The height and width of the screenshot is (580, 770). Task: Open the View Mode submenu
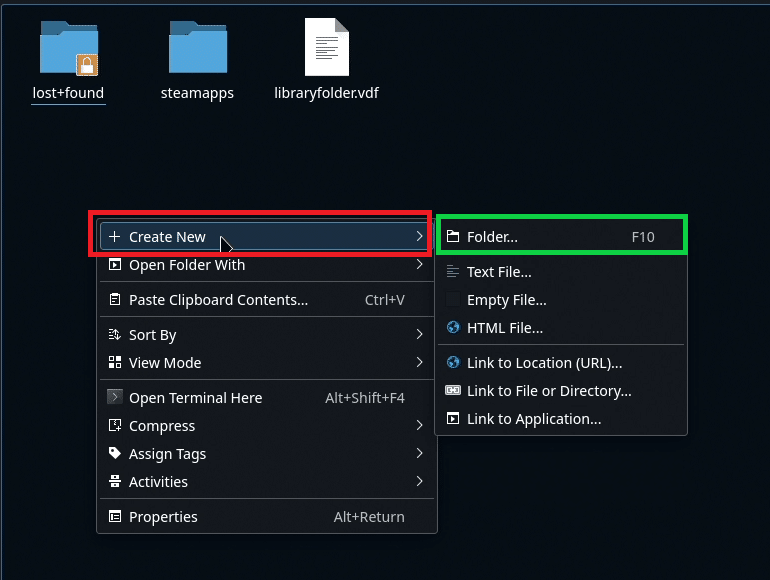267,363
